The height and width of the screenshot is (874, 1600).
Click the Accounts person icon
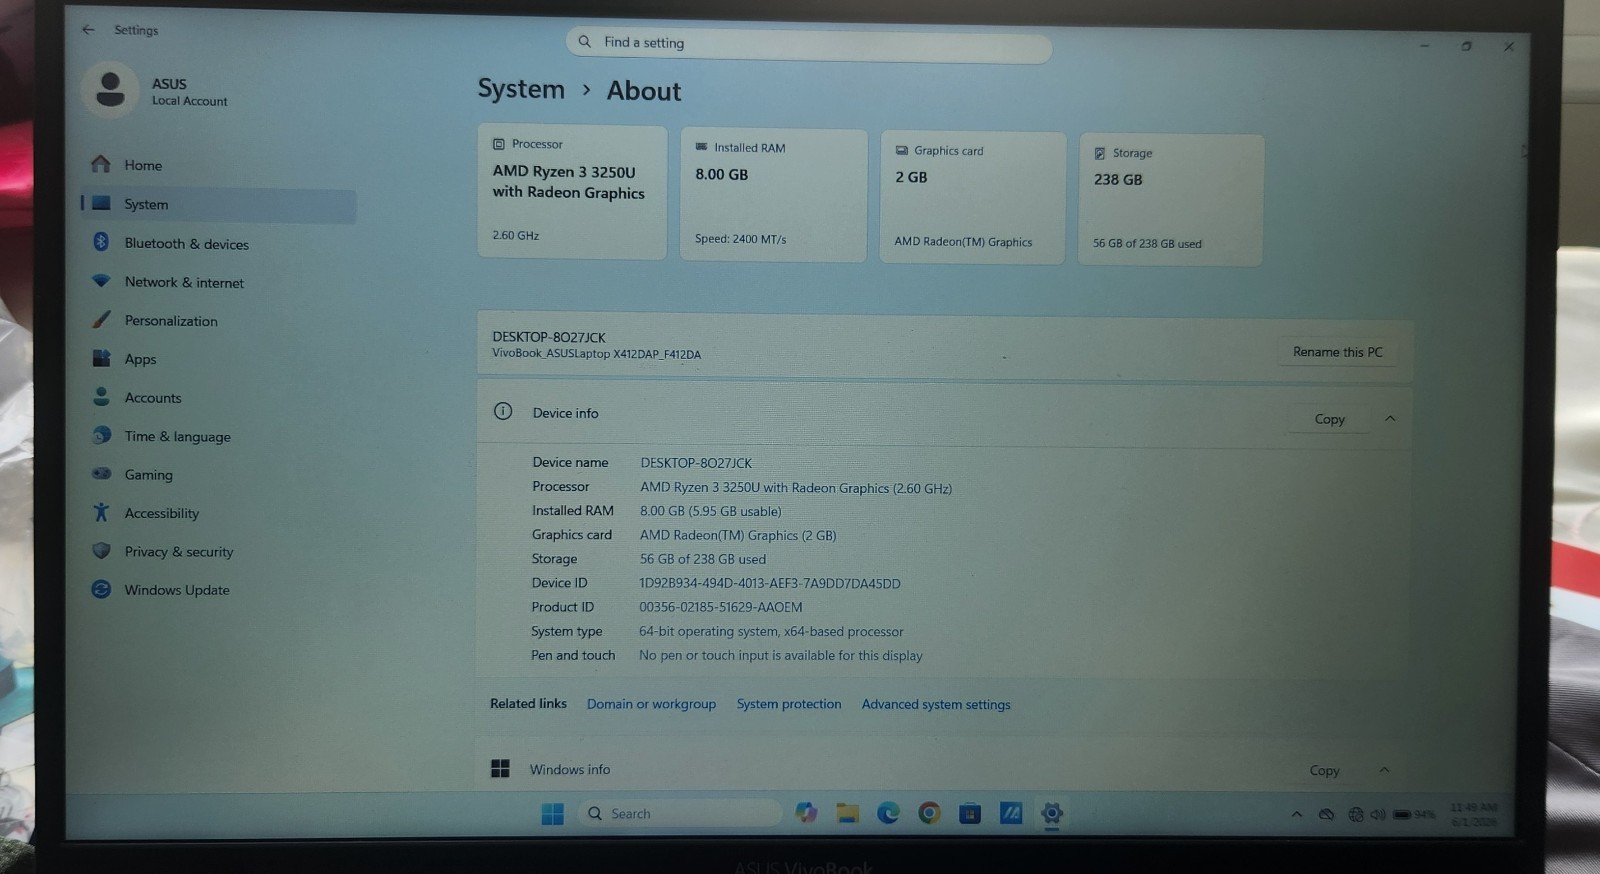point(101,396)
